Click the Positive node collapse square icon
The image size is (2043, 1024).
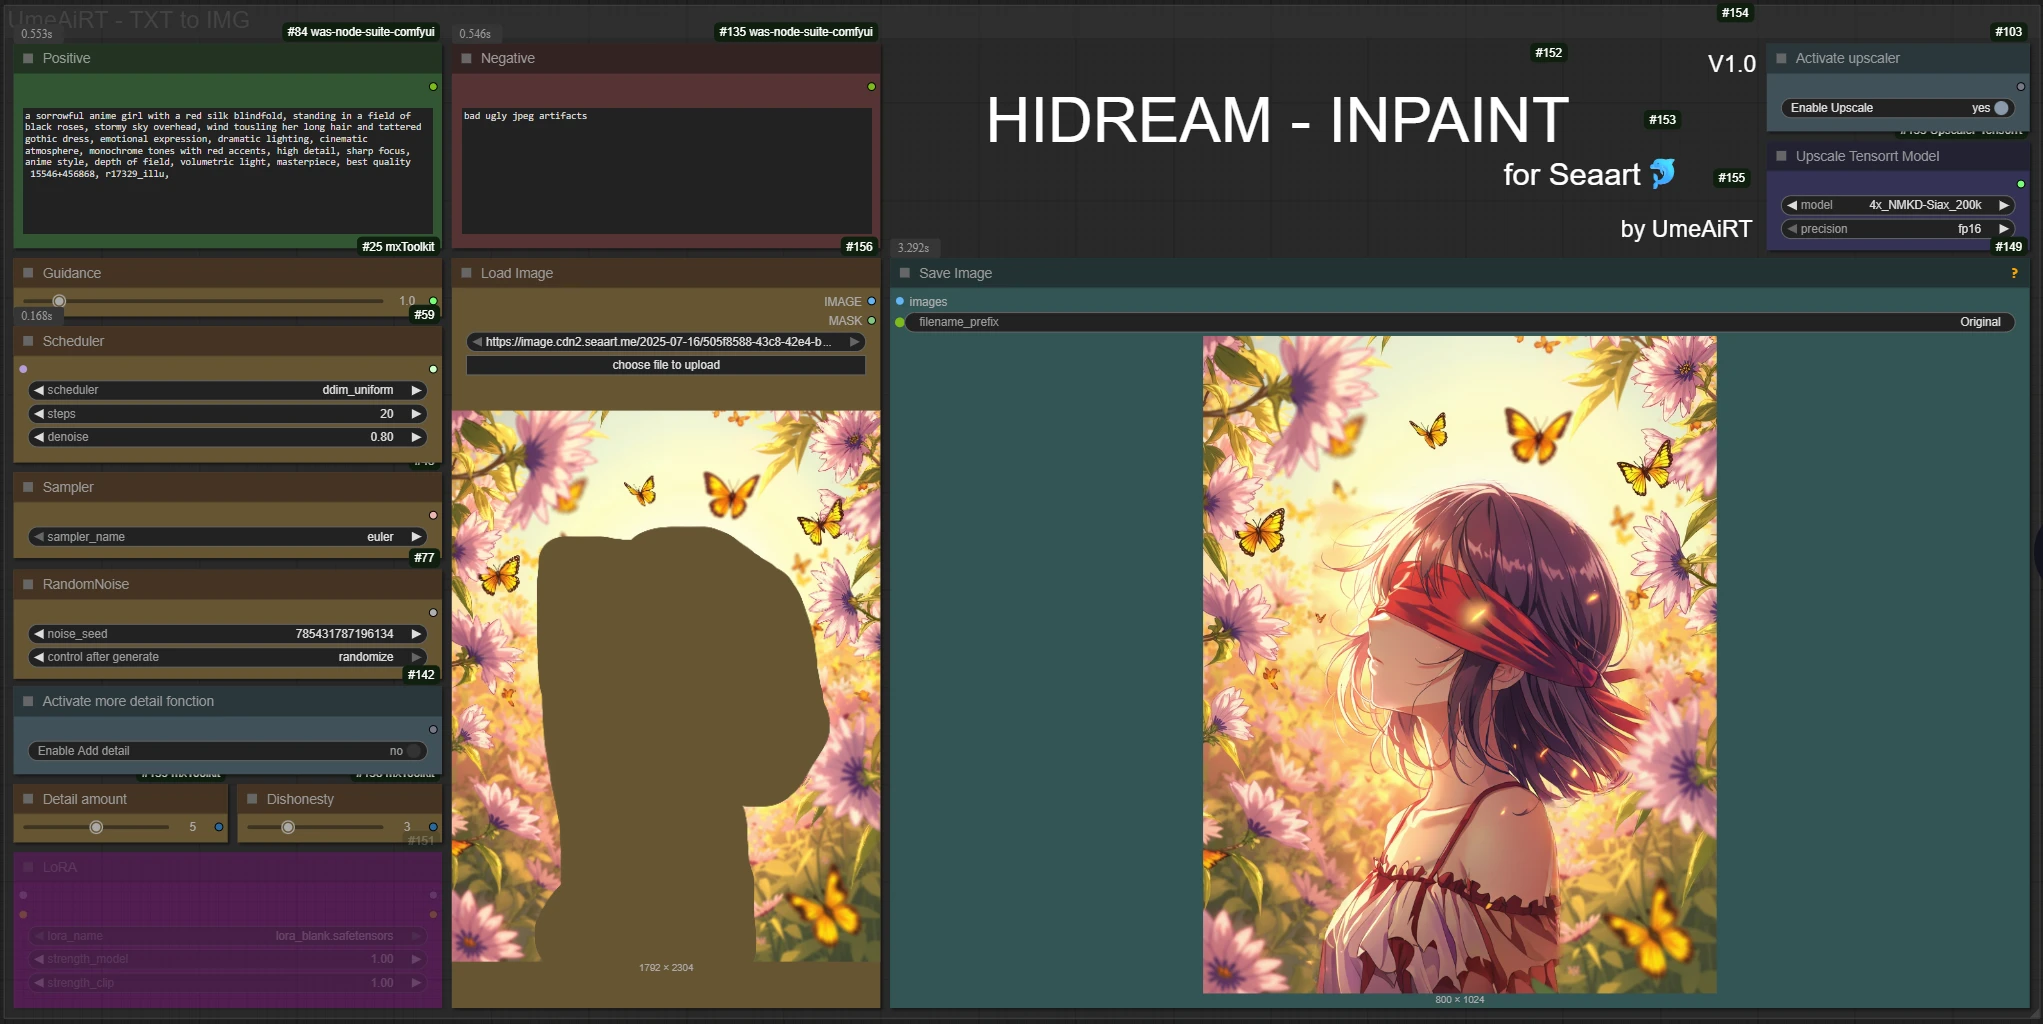(x=28, y=59)
